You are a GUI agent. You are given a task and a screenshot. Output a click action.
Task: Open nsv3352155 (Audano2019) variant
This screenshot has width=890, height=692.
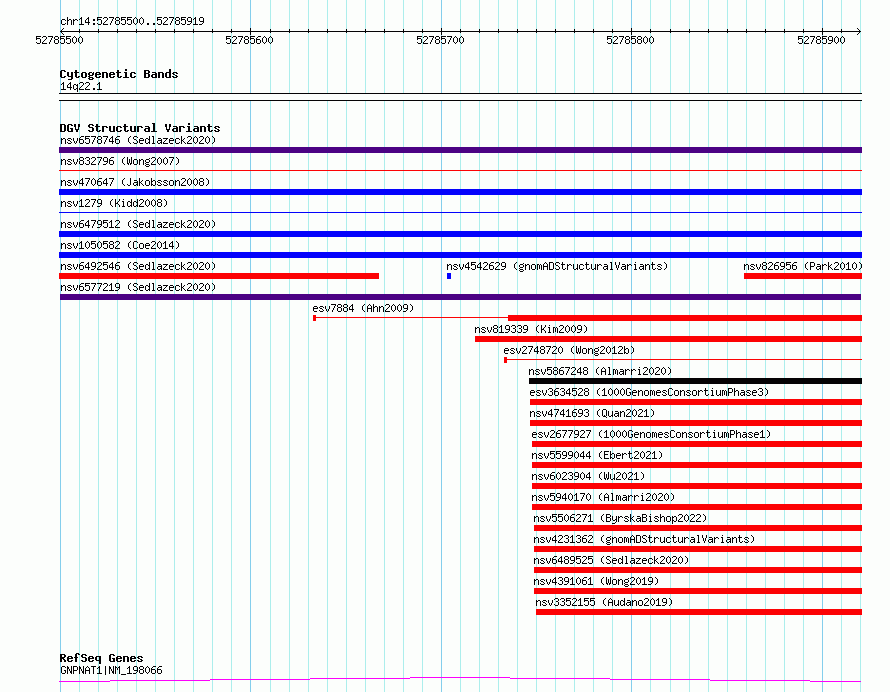tap(604, 602)
